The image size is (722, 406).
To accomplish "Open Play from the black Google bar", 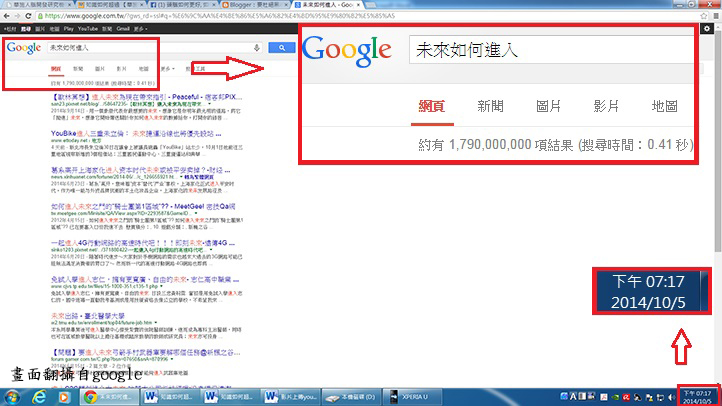I will (69, 29).
